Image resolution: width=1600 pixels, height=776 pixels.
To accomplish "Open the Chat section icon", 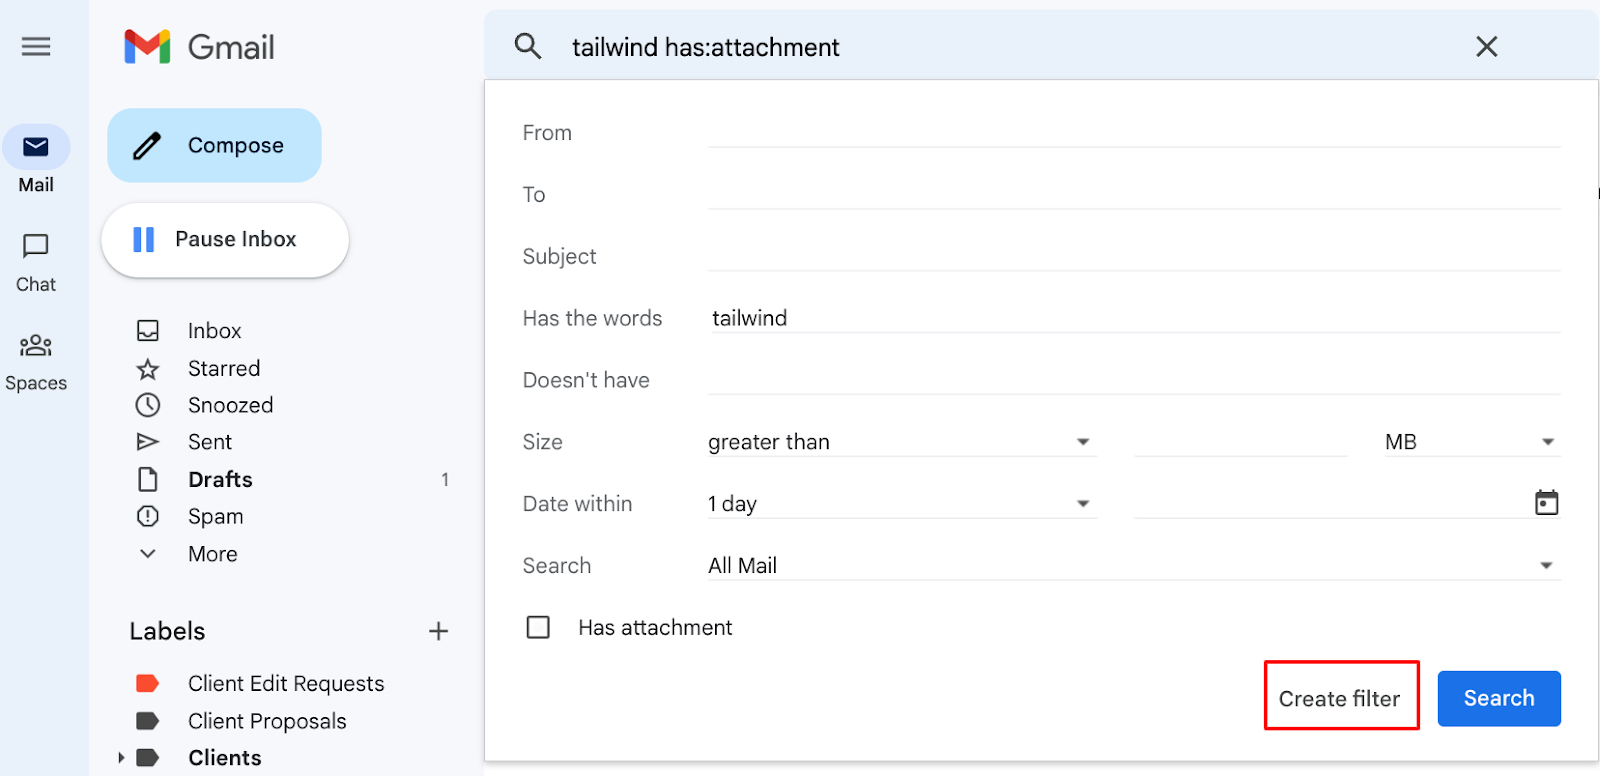I will (x=36, y=246).
